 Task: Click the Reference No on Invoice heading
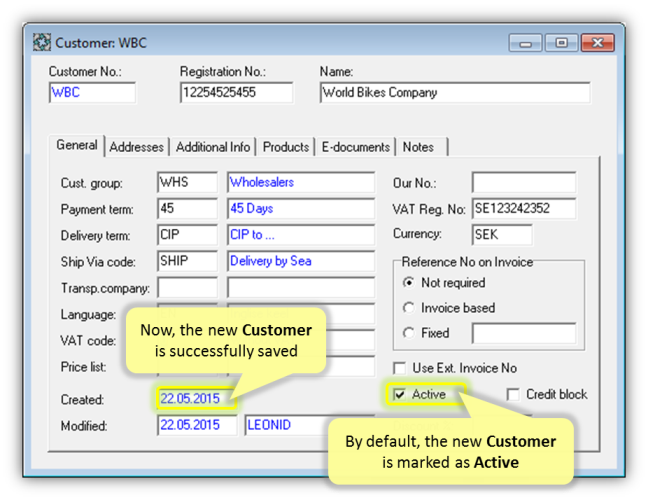tap(467, 262)
